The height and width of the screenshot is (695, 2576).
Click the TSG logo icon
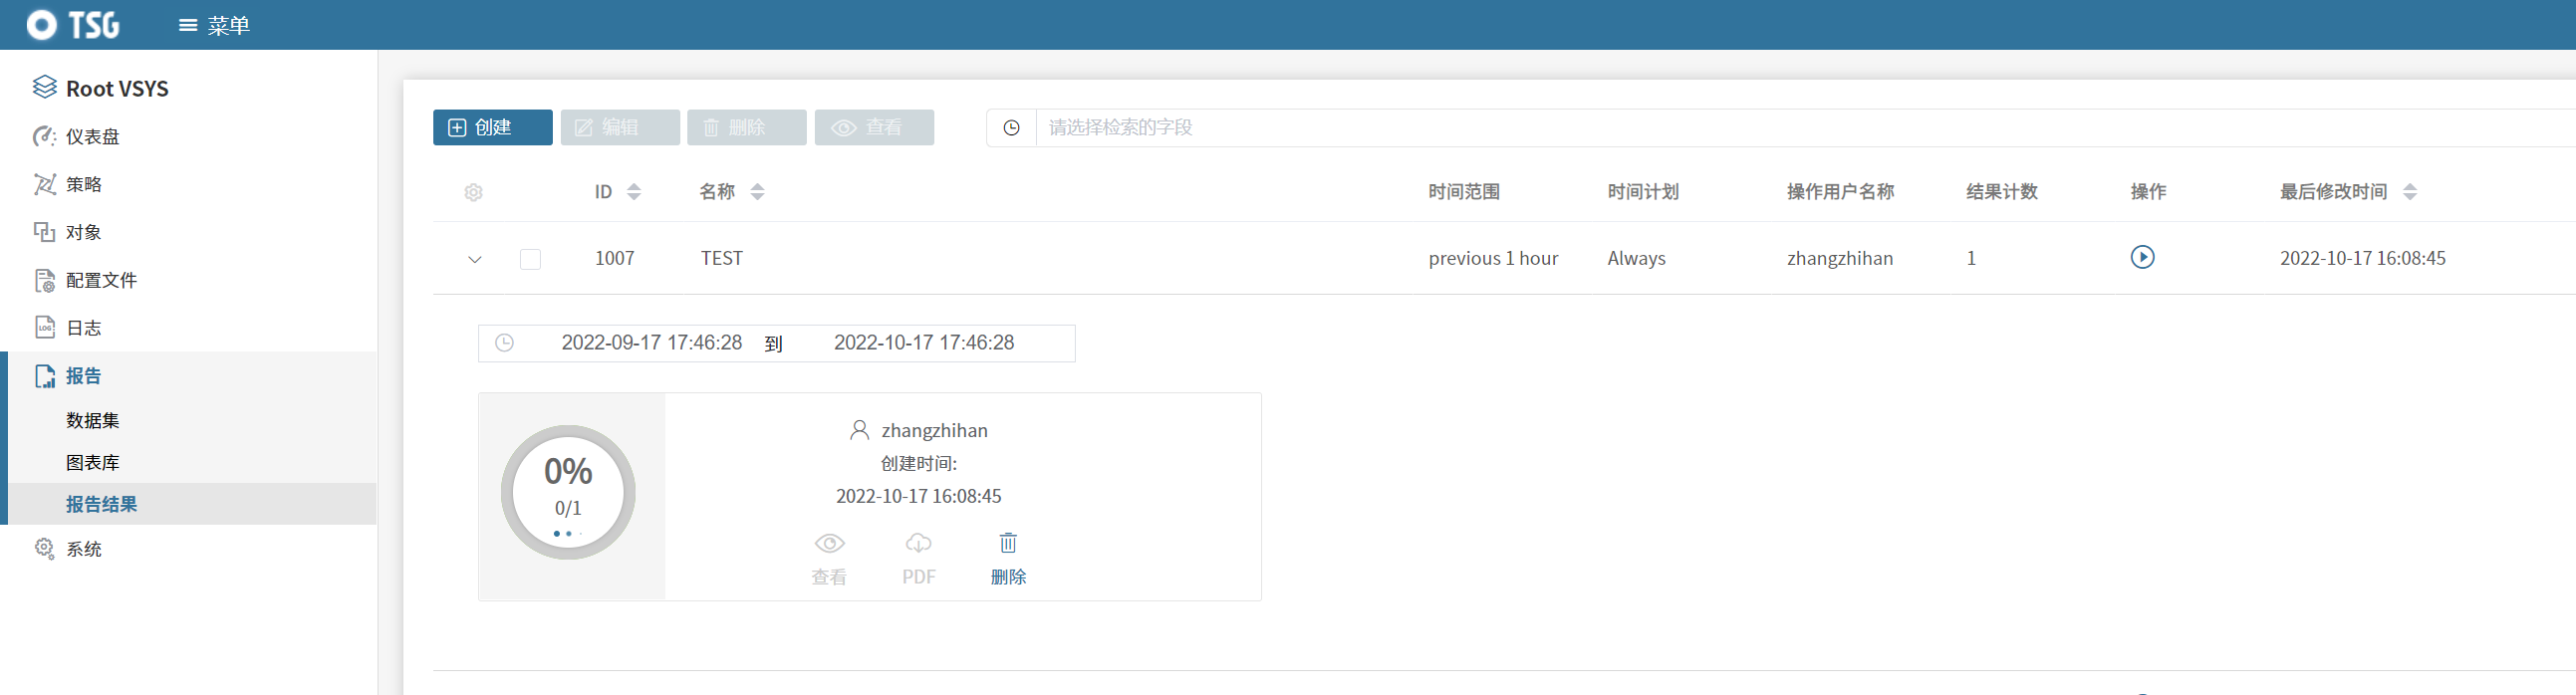42,25
